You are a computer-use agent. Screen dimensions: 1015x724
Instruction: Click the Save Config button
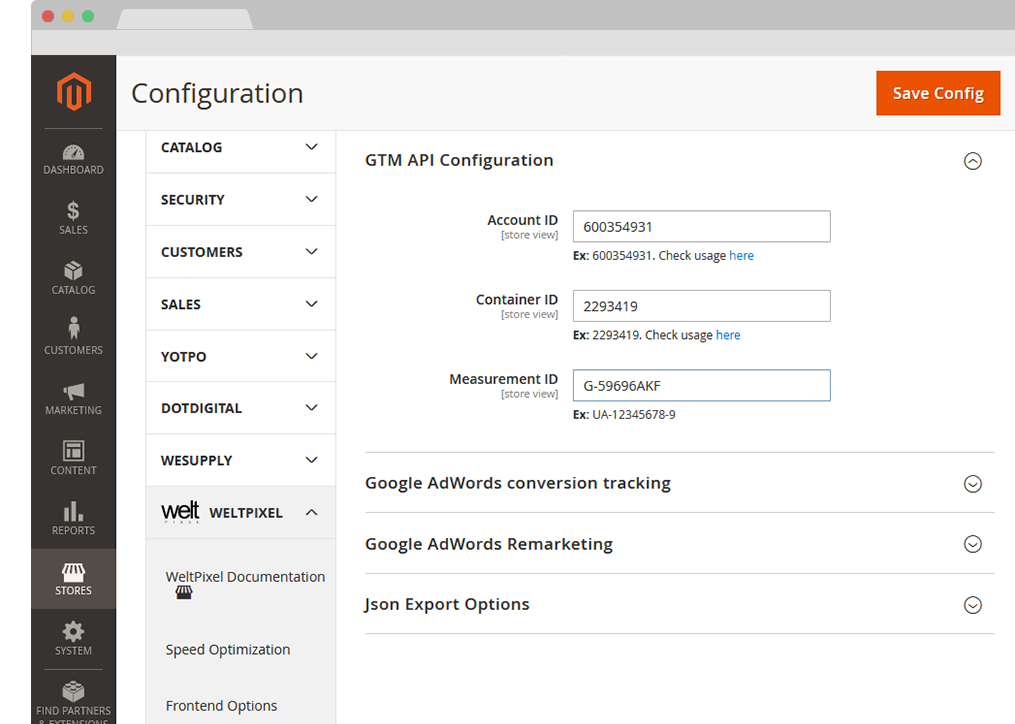point(938,93)
